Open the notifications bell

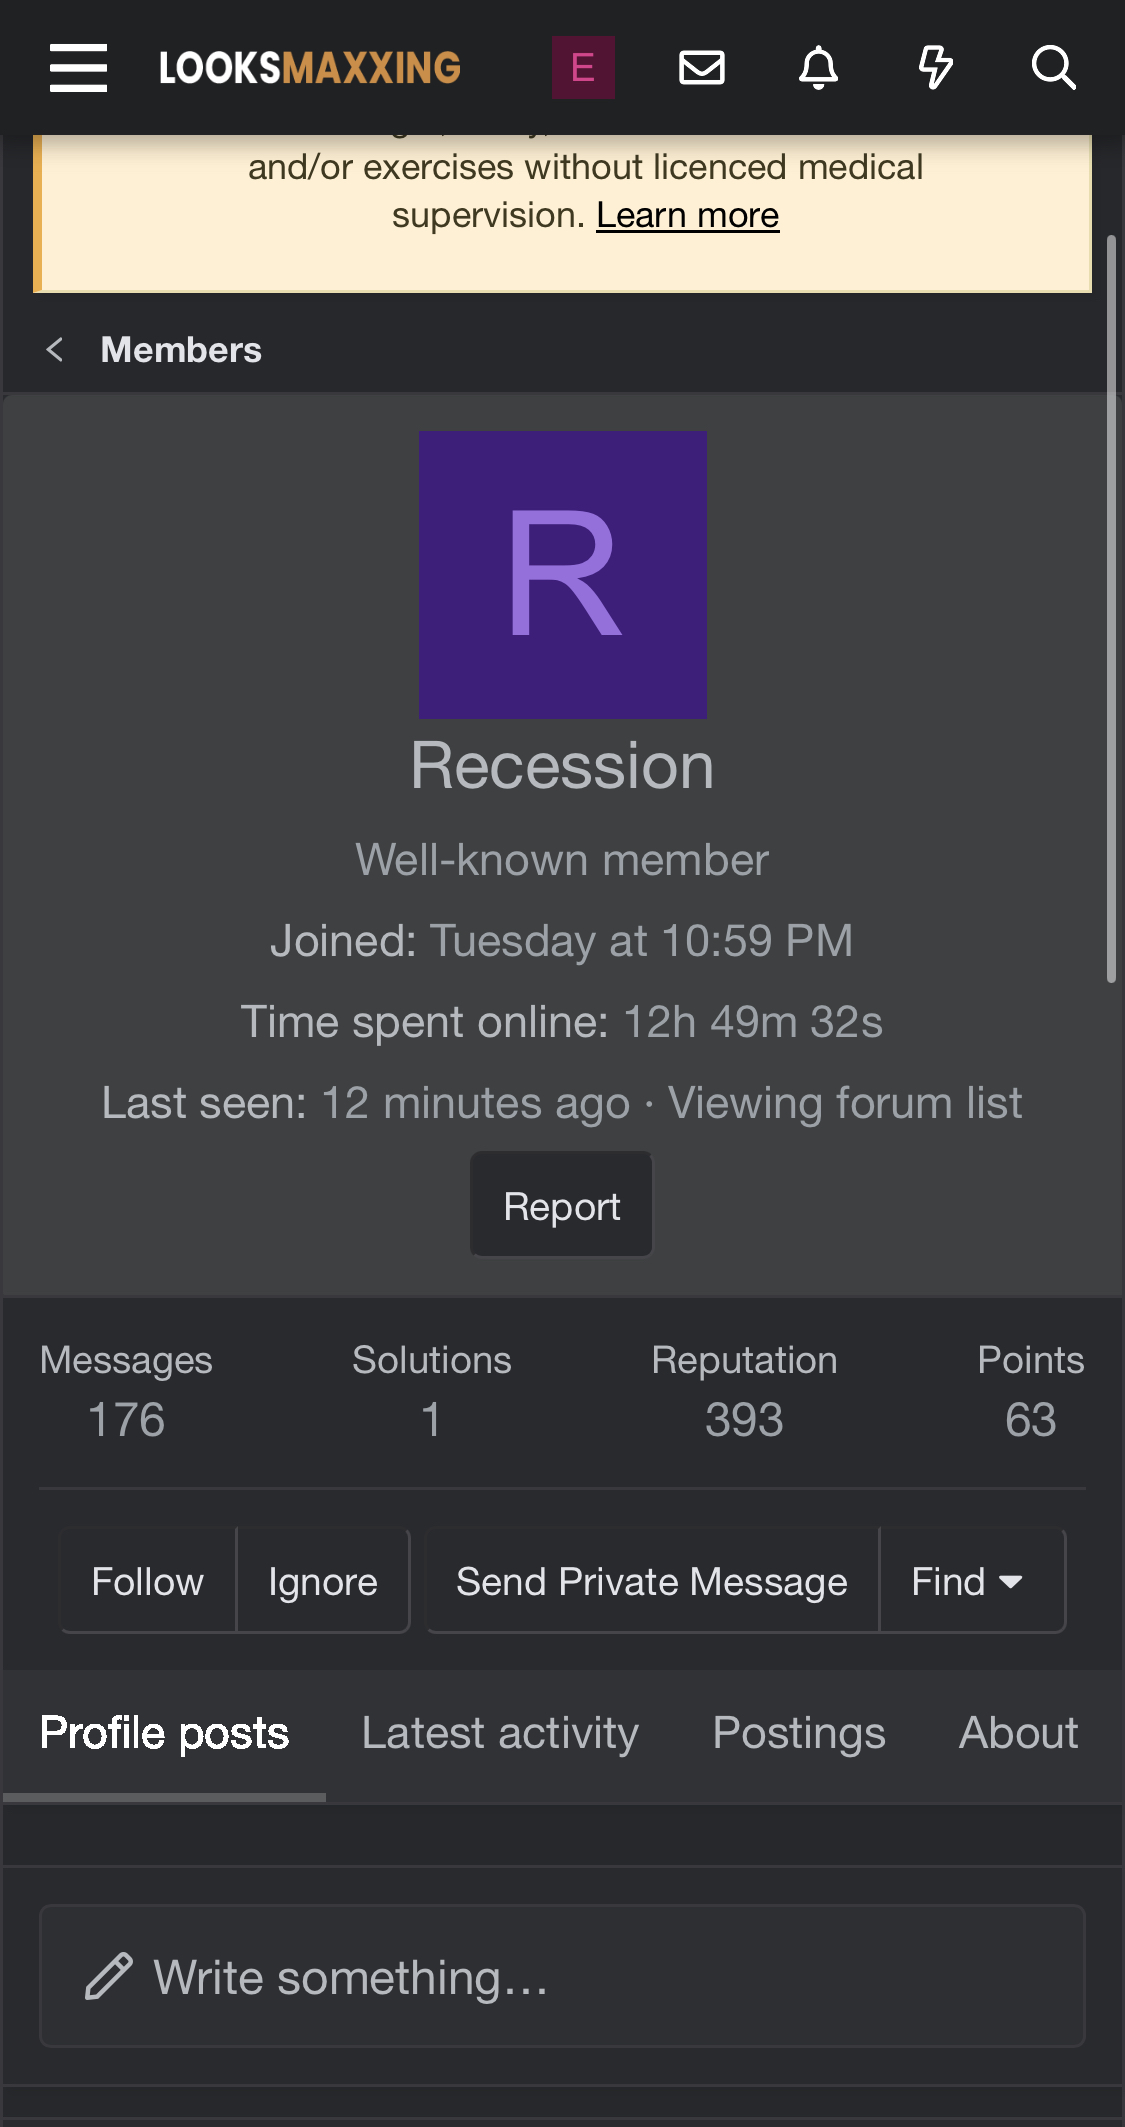[818, 68]
